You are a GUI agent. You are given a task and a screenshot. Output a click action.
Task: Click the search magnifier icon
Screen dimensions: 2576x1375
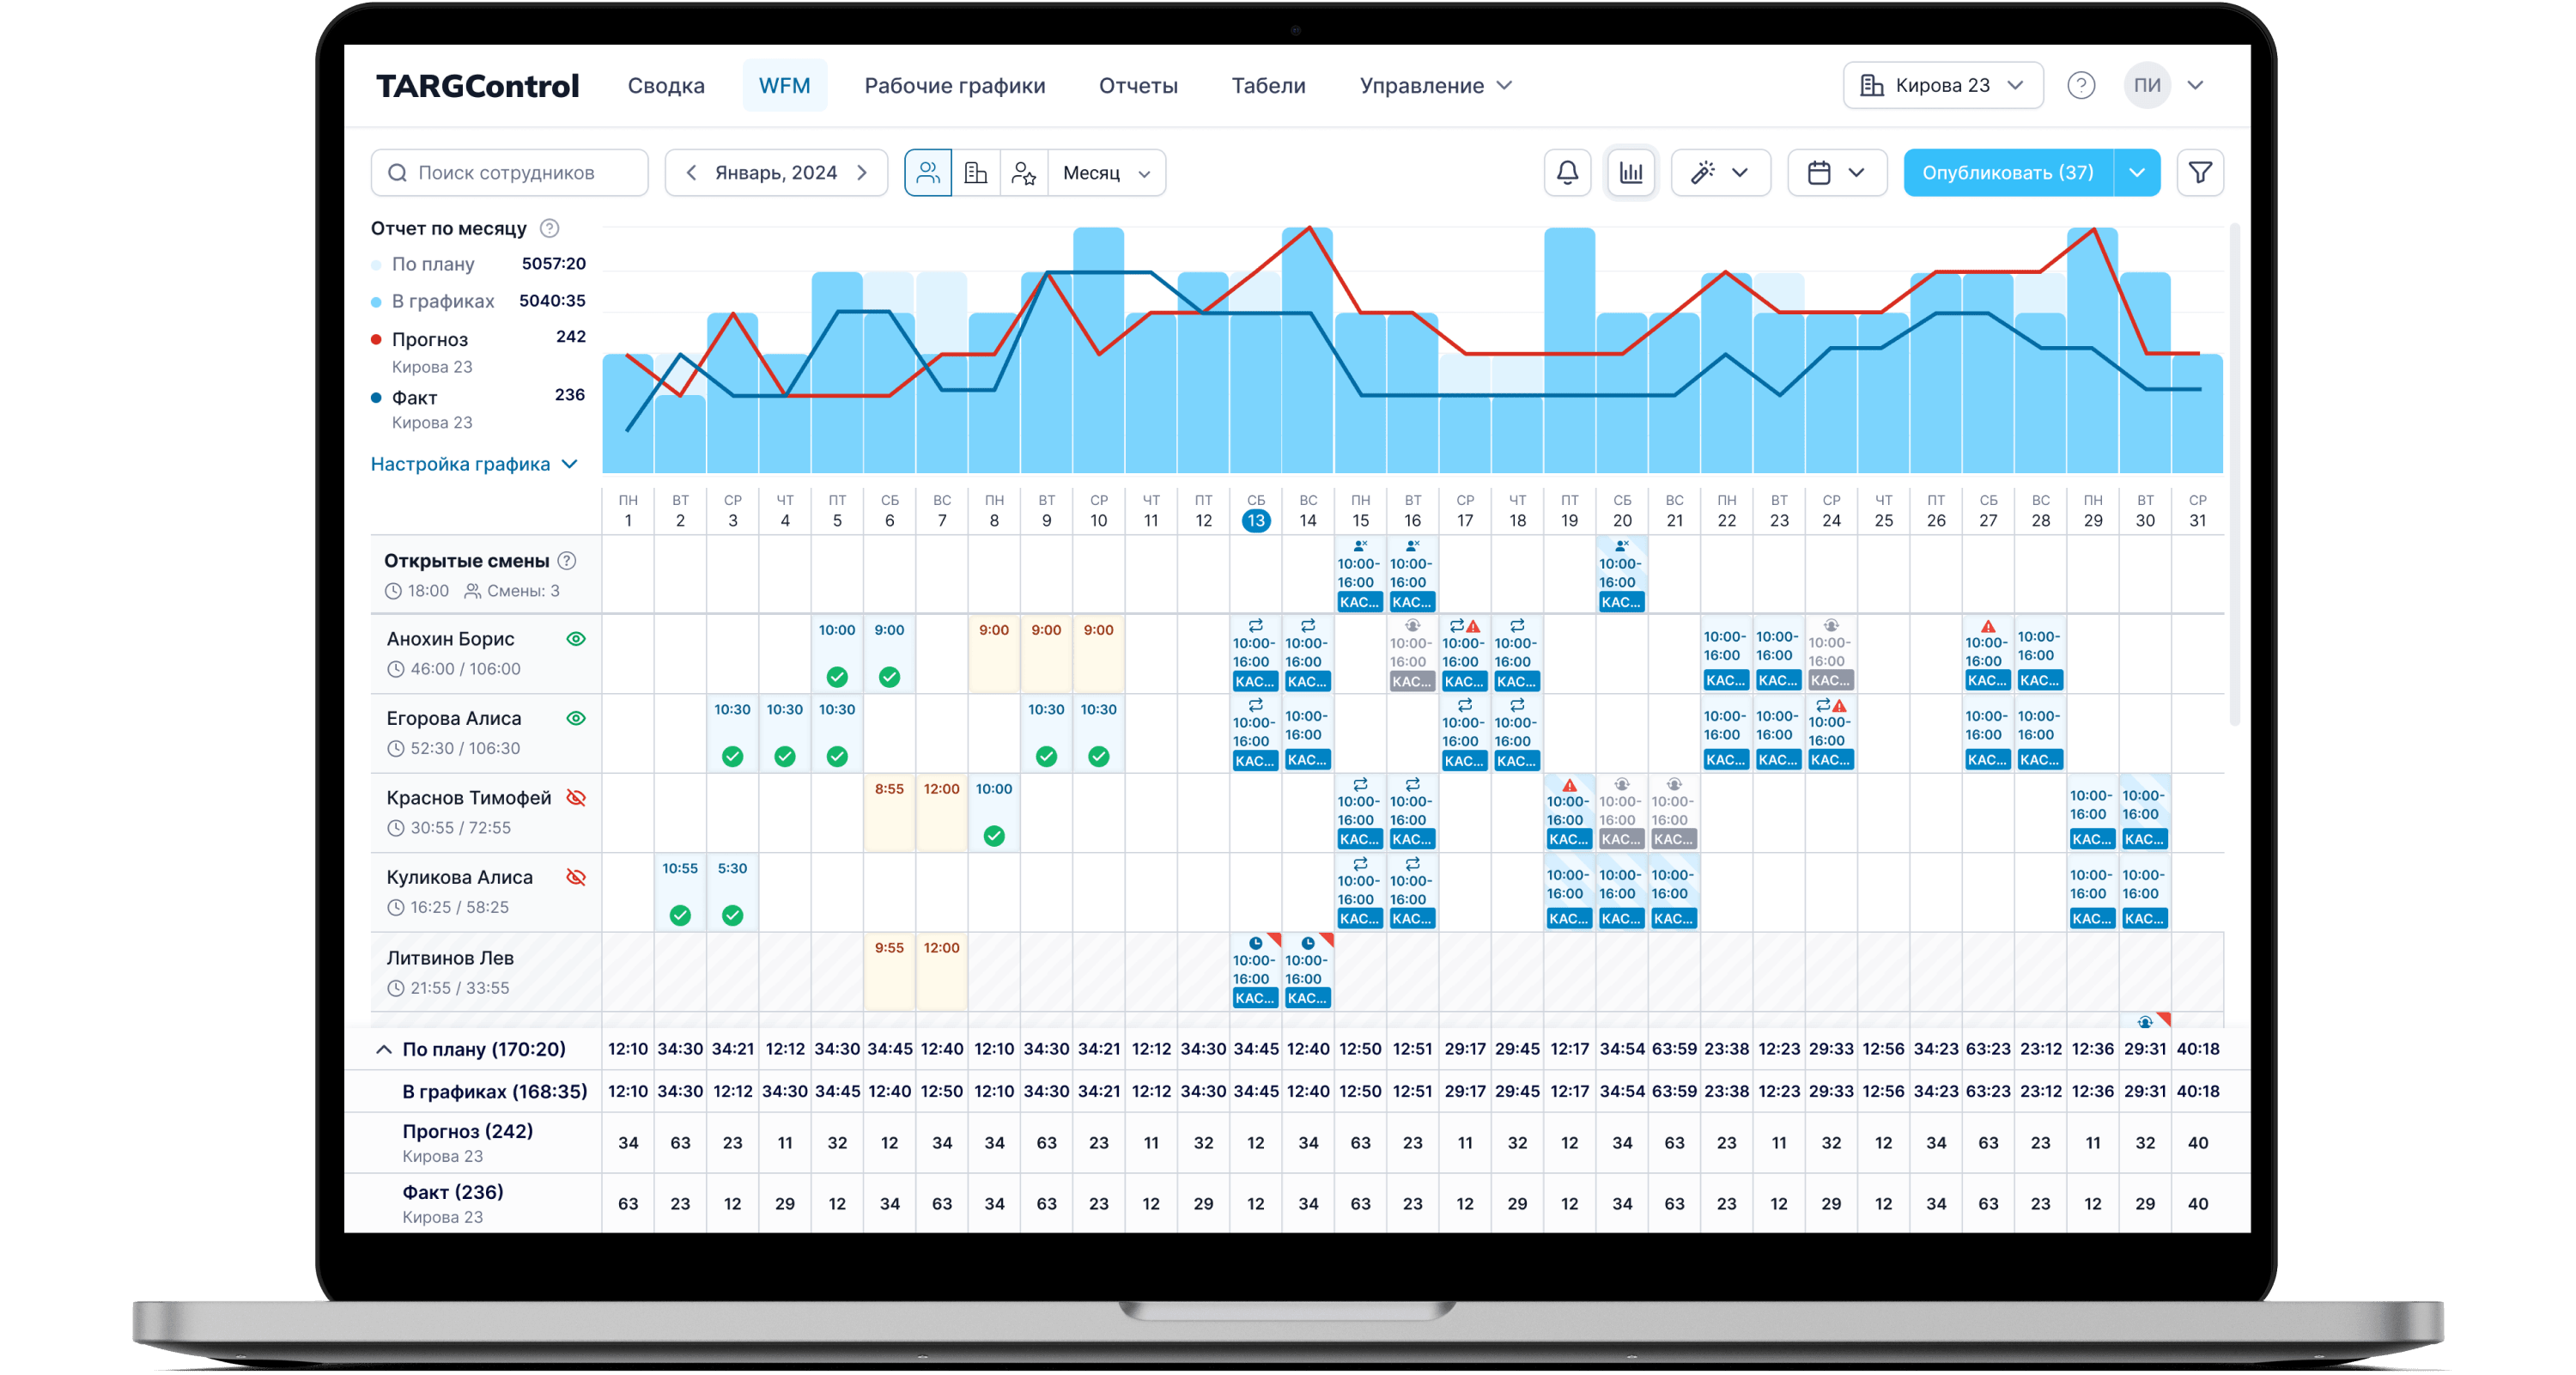click(x=397, y=173)
